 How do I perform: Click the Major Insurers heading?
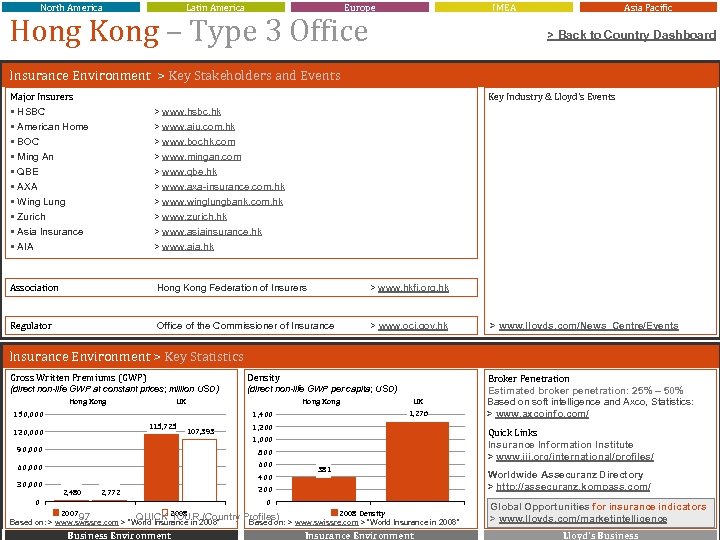[x=42, y=97]
